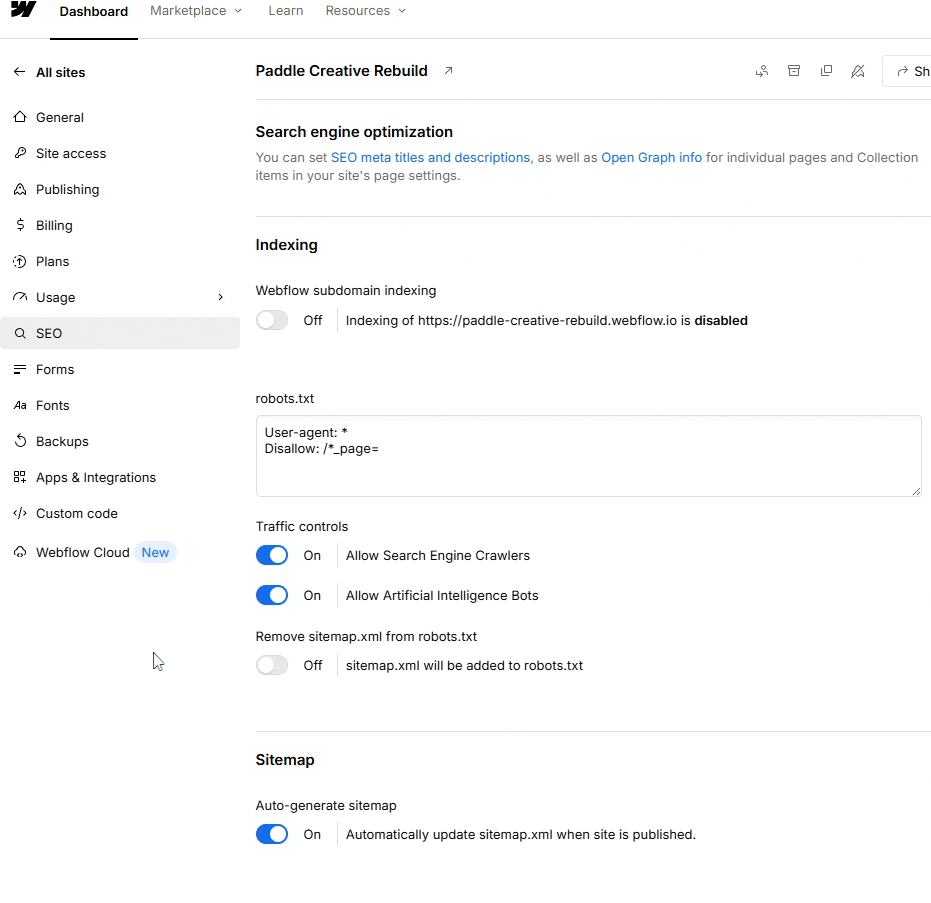Click 'sitemap.xml will be added to robots.txt' text
931x903 pixels.
[x=464, y=666]
